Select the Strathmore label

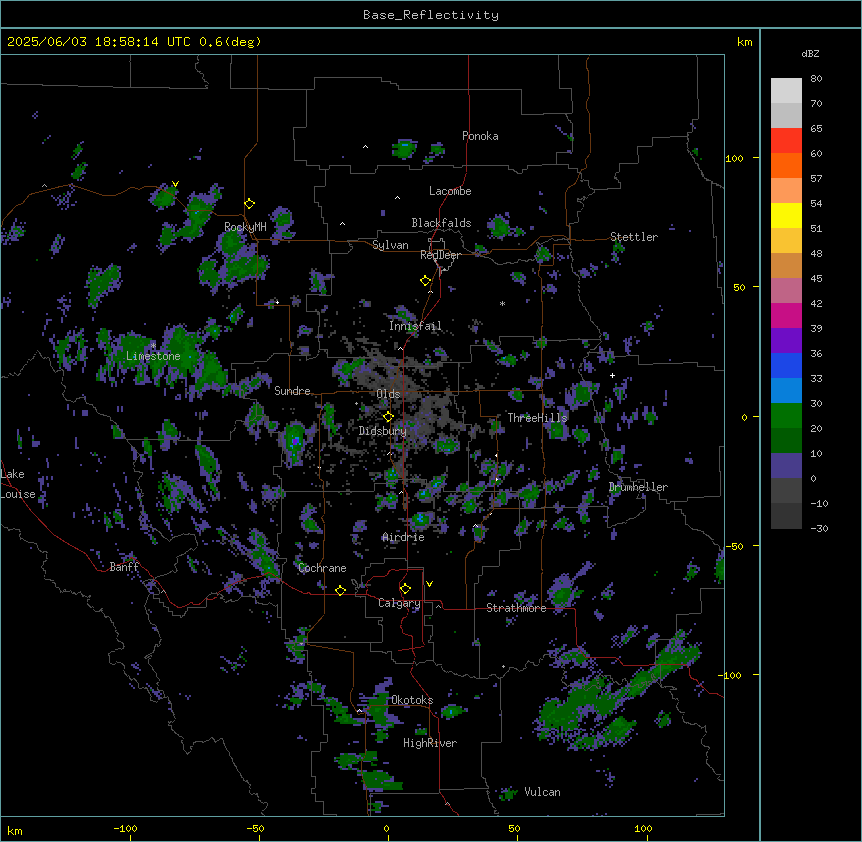point(516,608)
